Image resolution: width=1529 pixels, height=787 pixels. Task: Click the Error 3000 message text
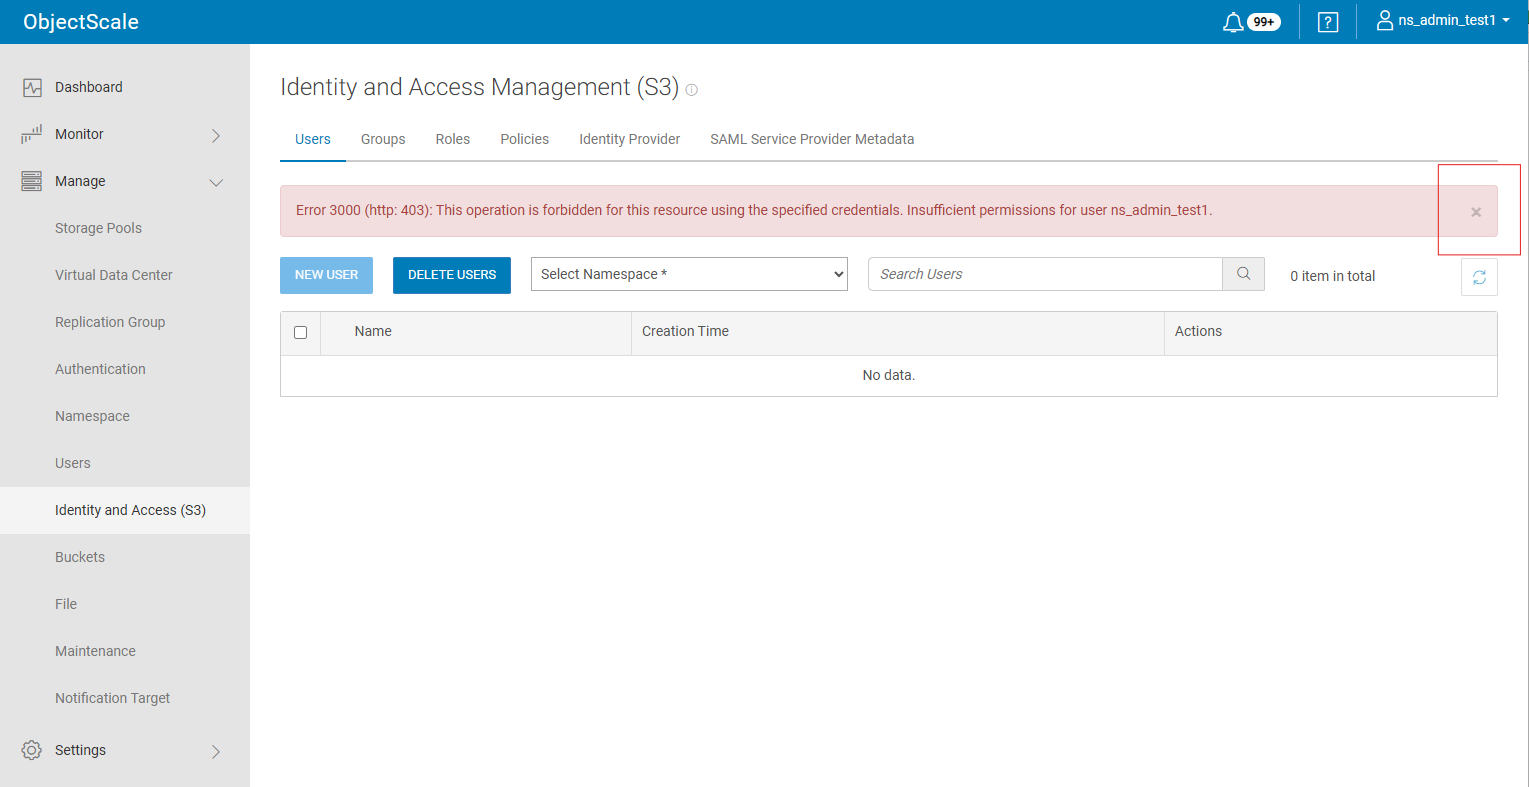click(x=754, y=210)
